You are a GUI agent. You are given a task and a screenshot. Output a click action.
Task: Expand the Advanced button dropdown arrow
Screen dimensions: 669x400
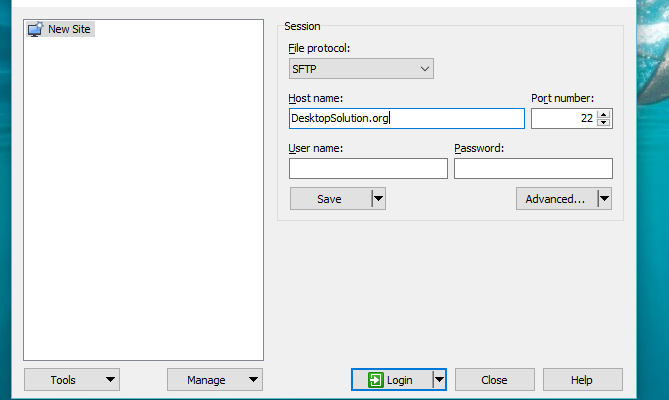[x=604, y=199]
